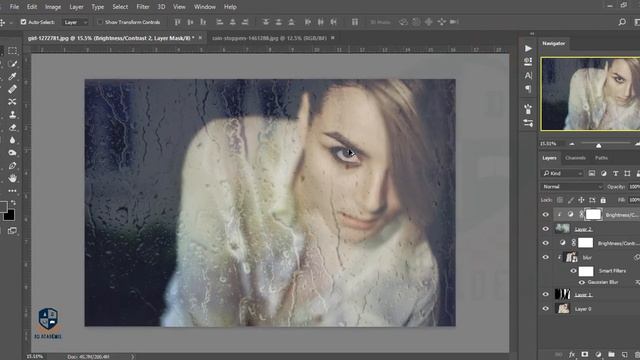Open the extra tools ellipsis menu
Viewport: 640px width, 360px height.
pos(12,191)
